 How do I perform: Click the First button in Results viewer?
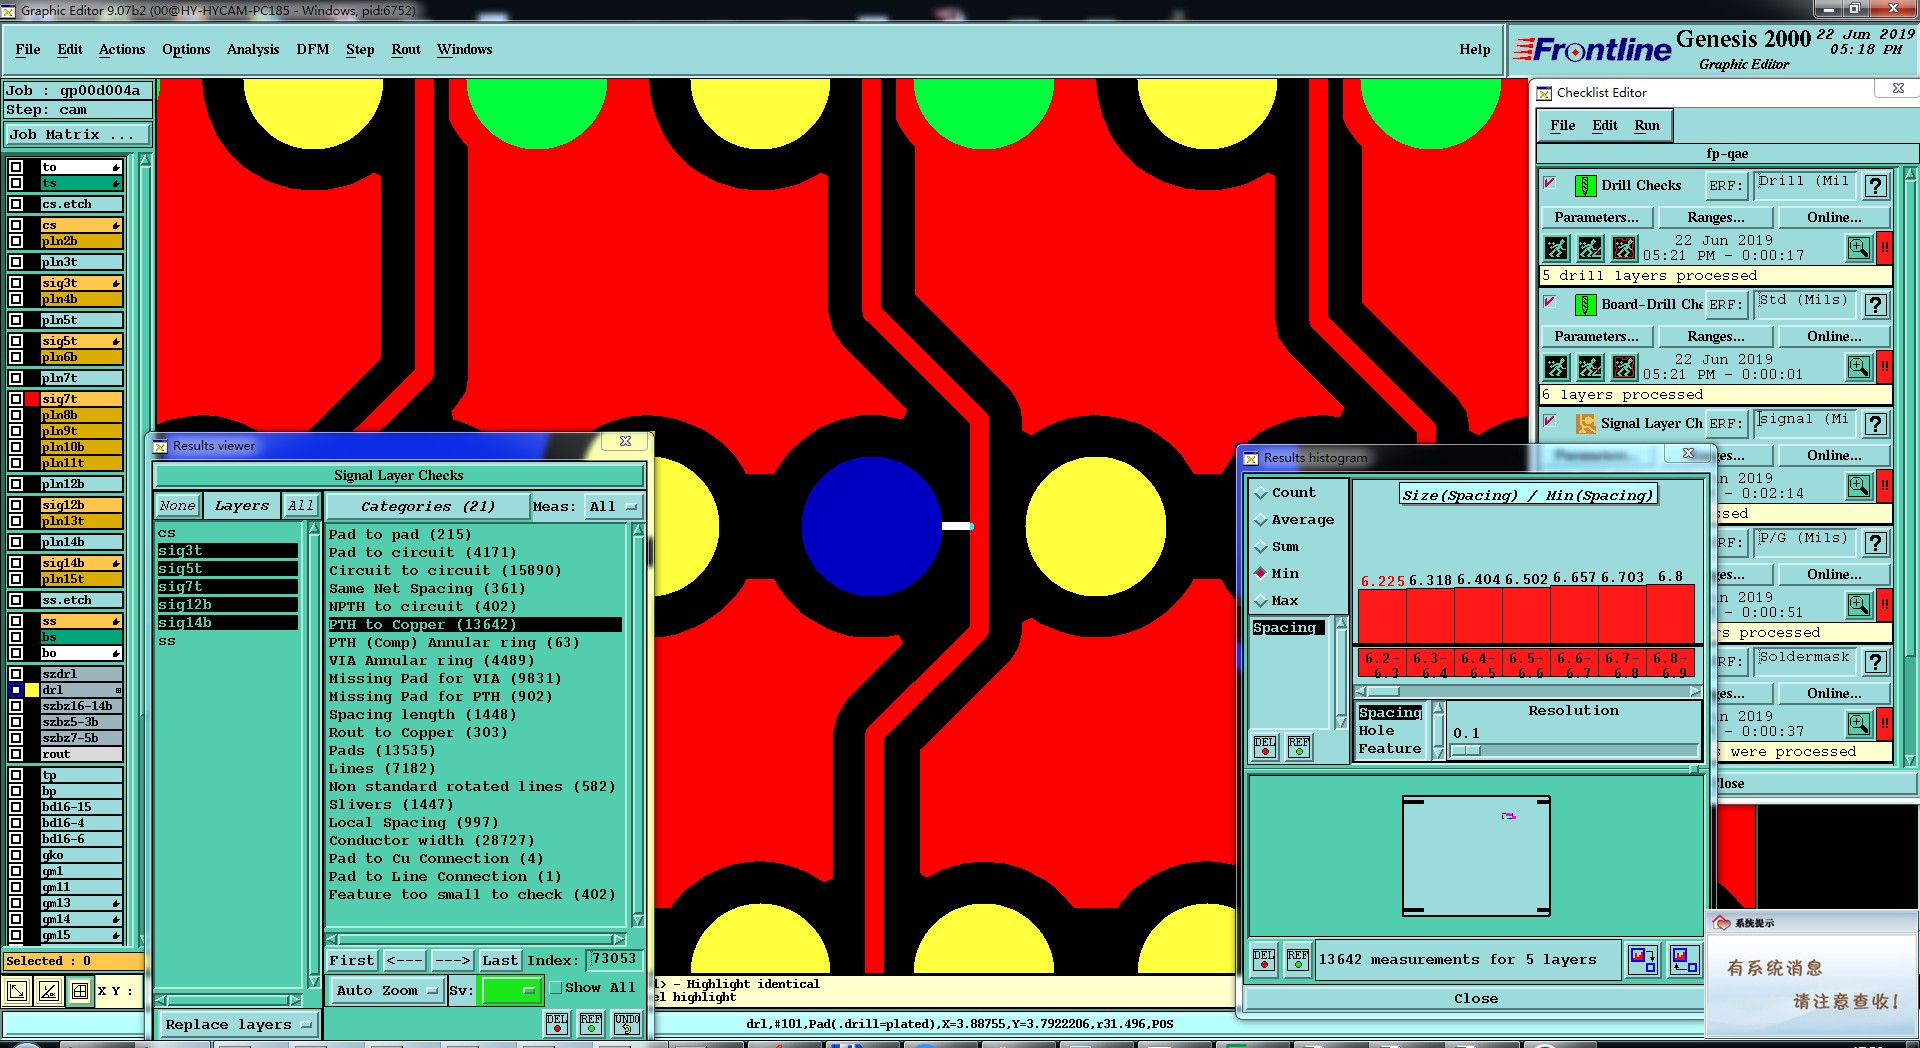point(352,960)
